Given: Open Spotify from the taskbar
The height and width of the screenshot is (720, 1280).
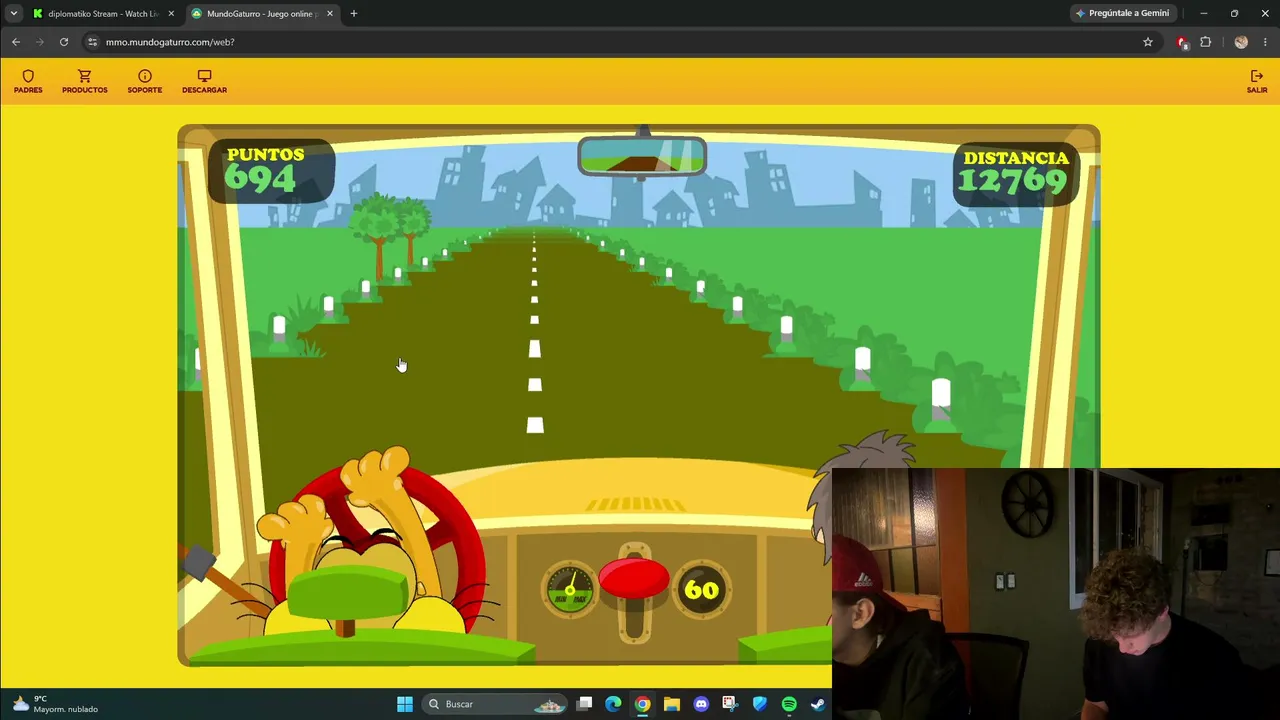Looking at the screenshot, I should tap(789, 704).
